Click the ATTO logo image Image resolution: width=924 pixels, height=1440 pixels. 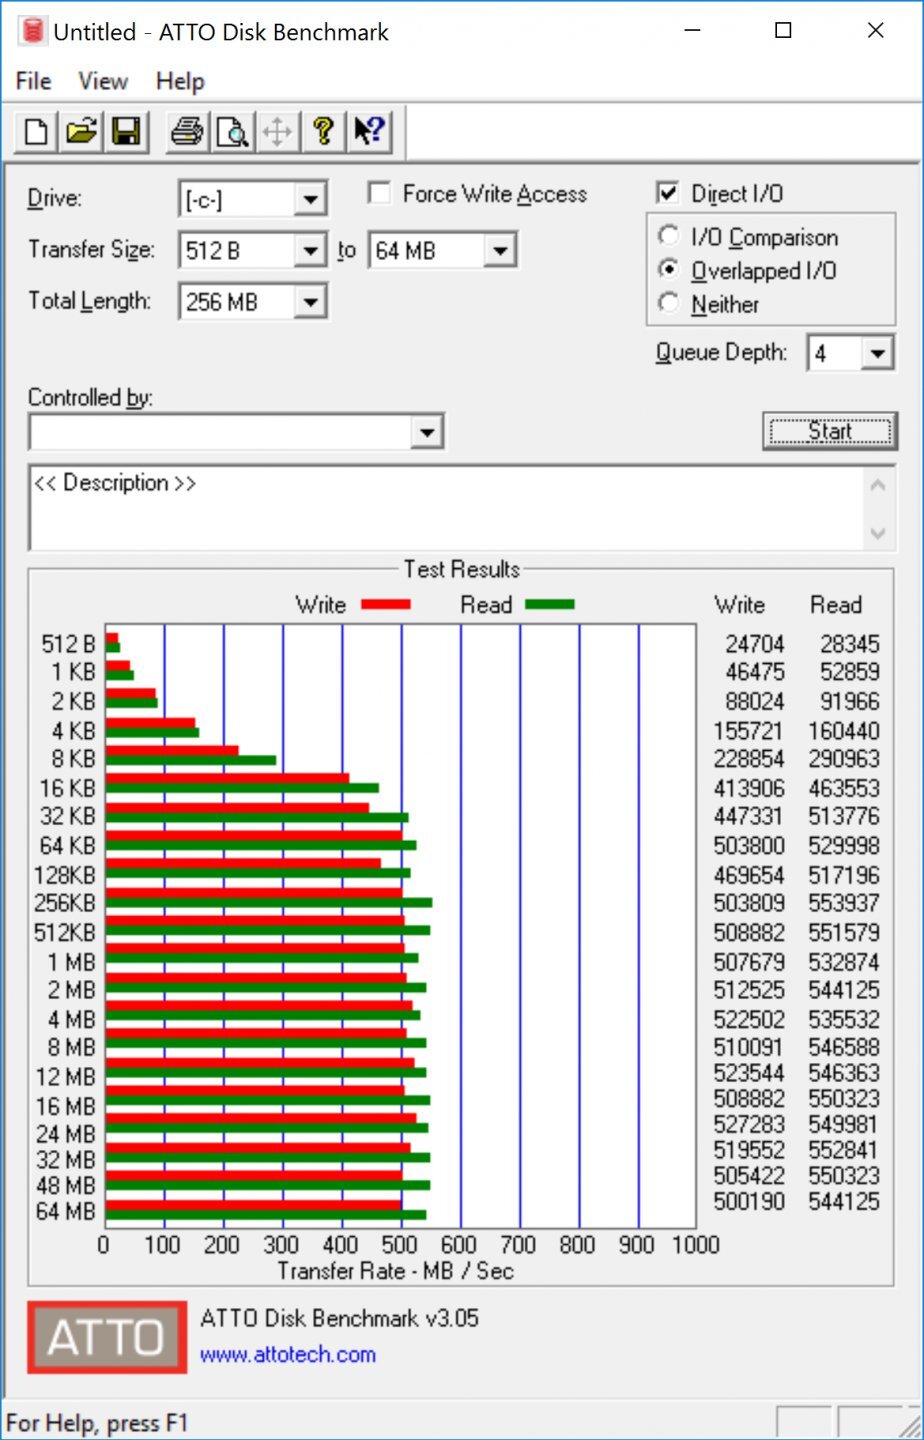point(107,1336)
